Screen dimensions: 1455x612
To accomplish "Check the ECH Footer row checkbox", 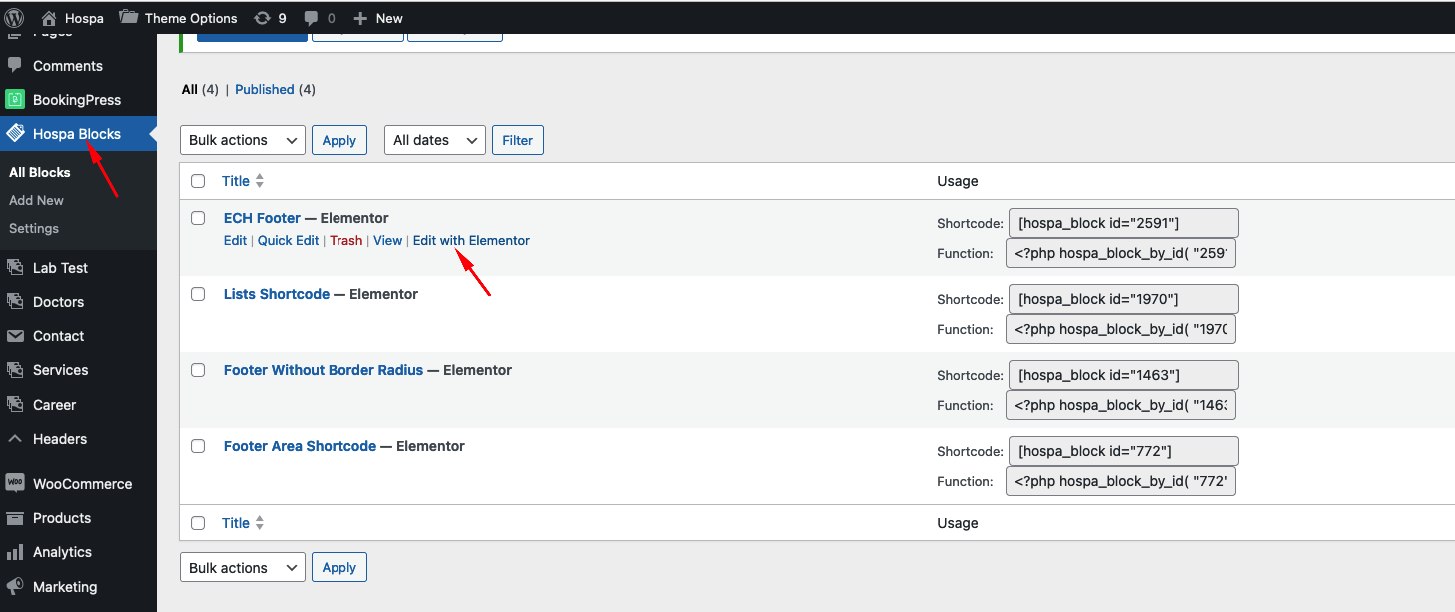I will tap(198, 218).
